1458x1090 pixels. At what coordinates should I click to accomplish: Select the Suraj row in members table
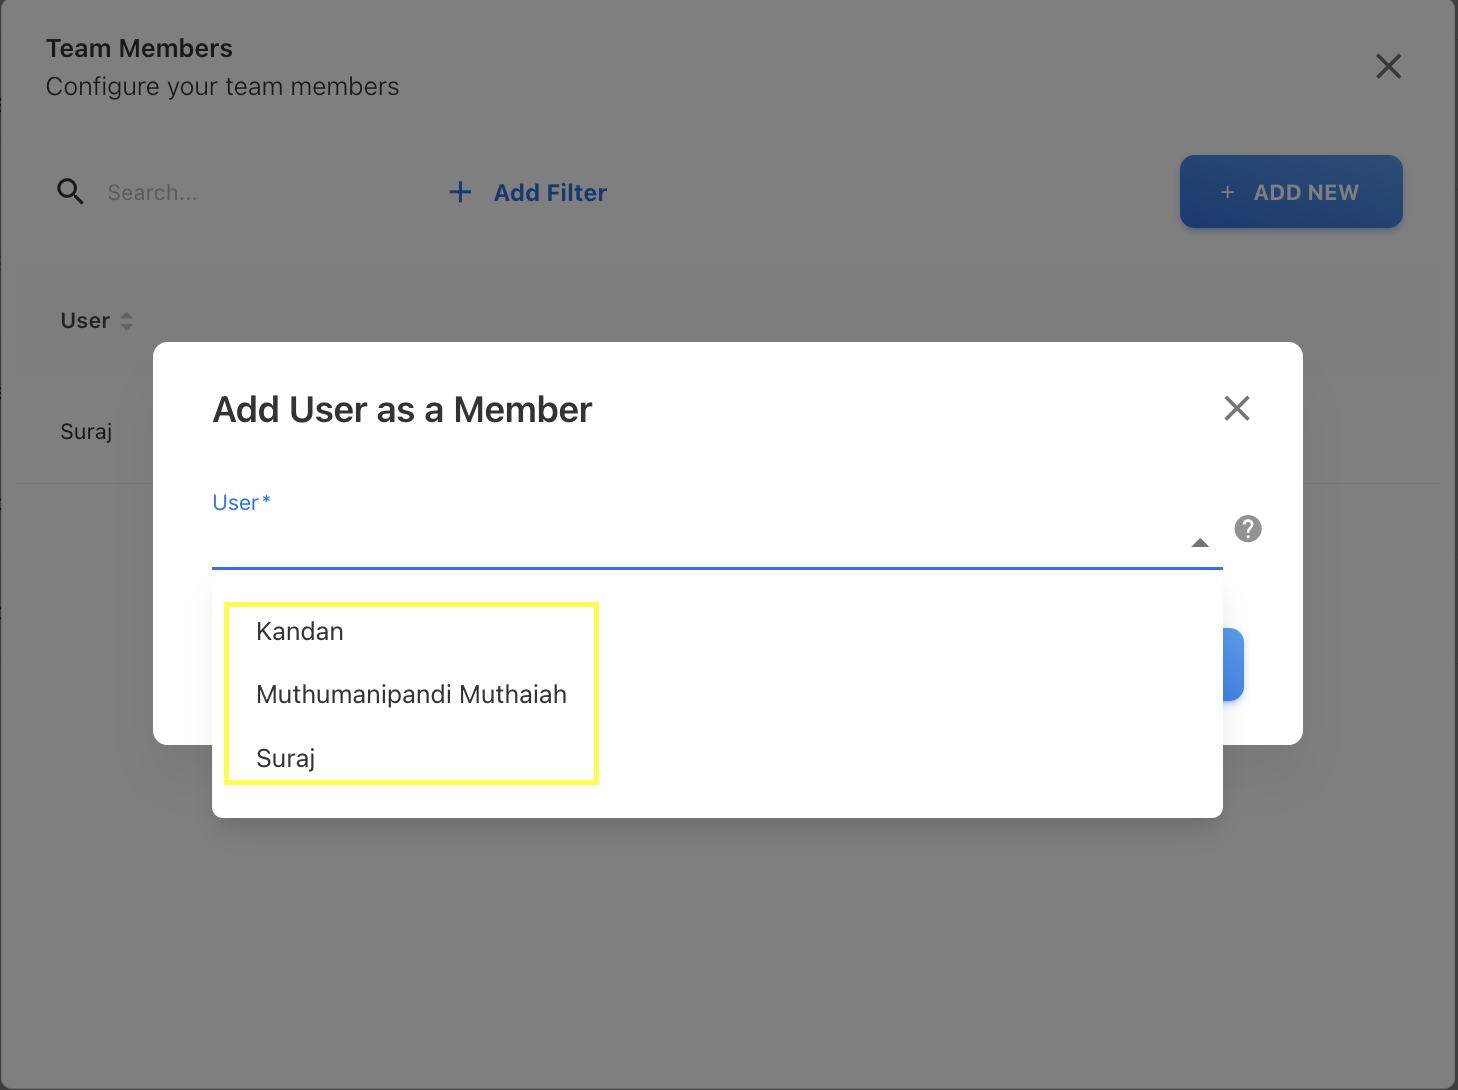[x=86, y=431]
